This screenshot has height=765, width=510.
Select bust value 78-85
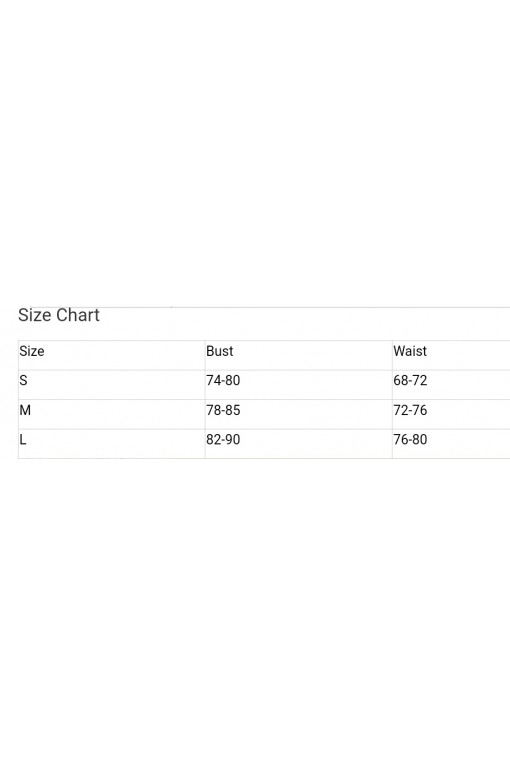coord(223,410)
